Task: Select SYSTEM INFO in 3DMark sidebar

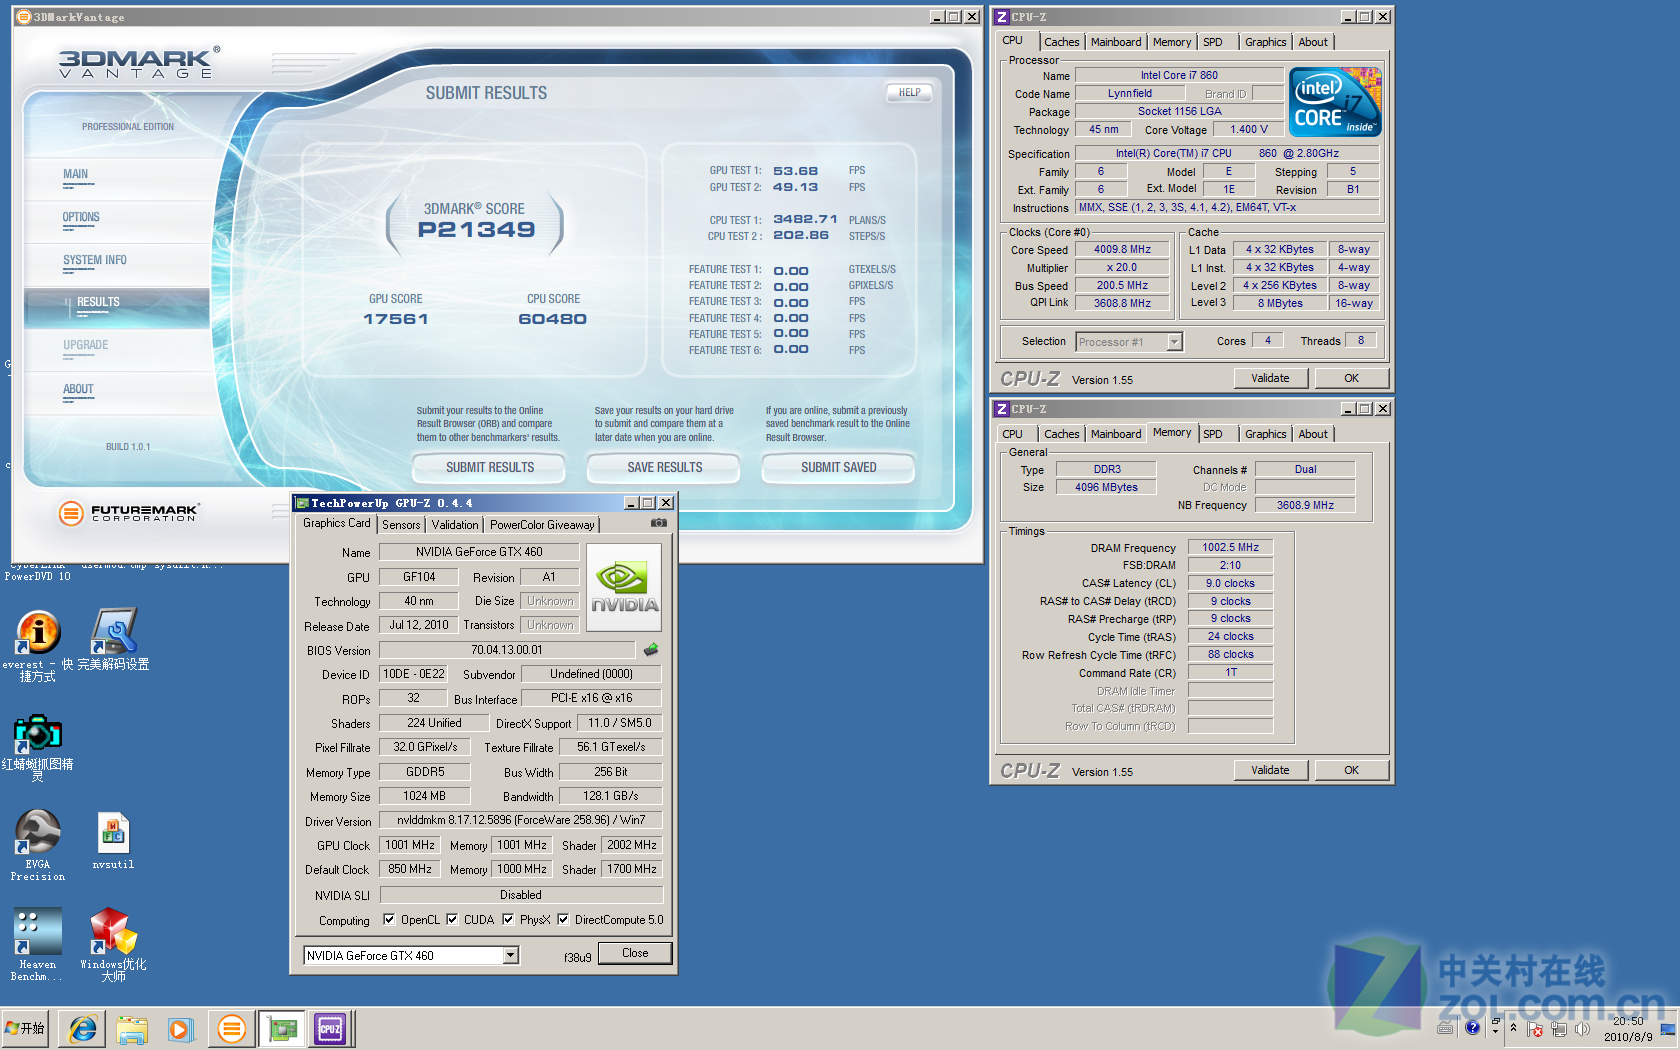Action: tap(95, 261)
